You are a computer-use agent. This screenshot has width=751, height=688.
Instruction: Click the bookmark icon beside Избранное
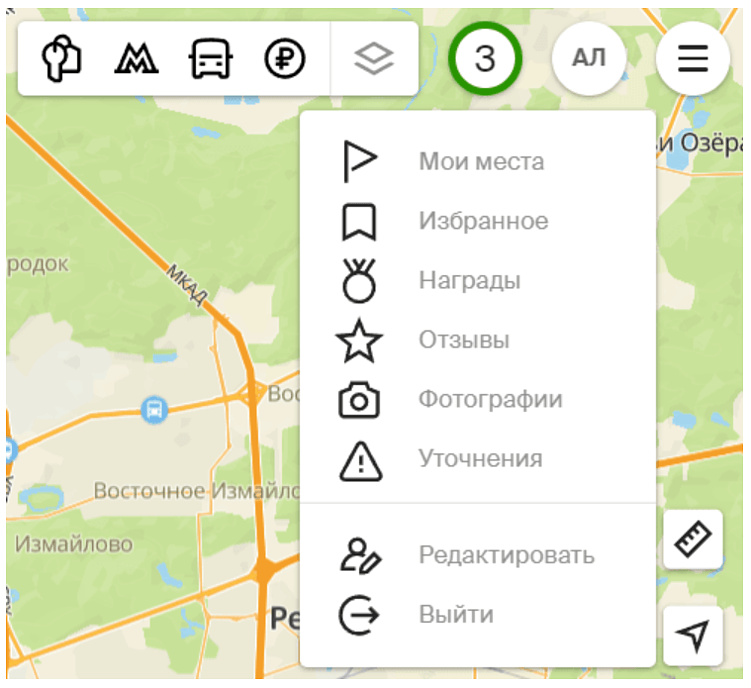[x=359, y=221]
